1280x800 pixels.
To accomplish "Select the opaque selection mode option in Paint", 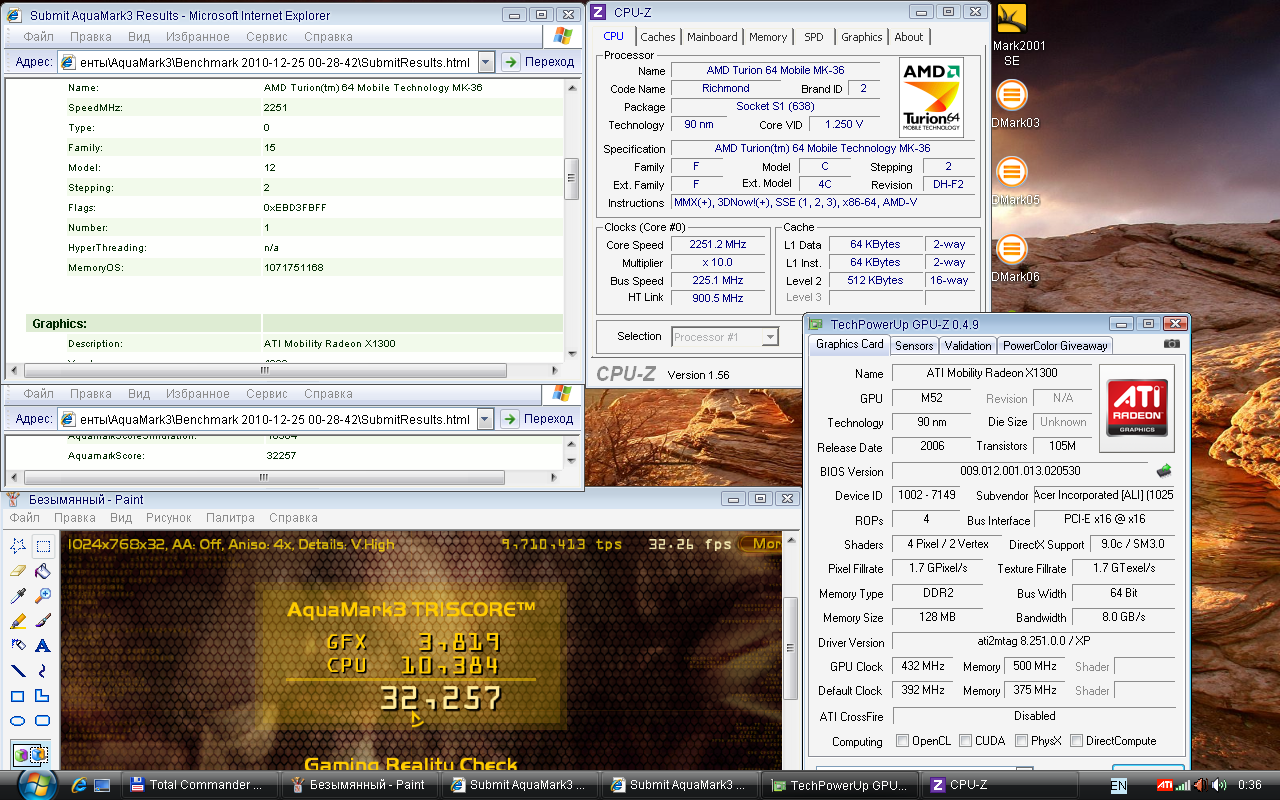I will pyautogui.click(x=30, y=755).
